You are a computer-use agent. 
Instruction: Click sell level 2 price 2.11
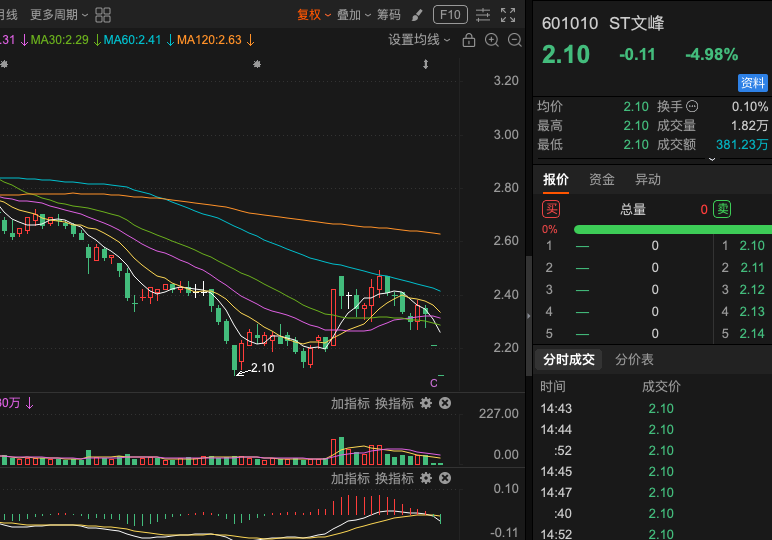pos(752,268)
